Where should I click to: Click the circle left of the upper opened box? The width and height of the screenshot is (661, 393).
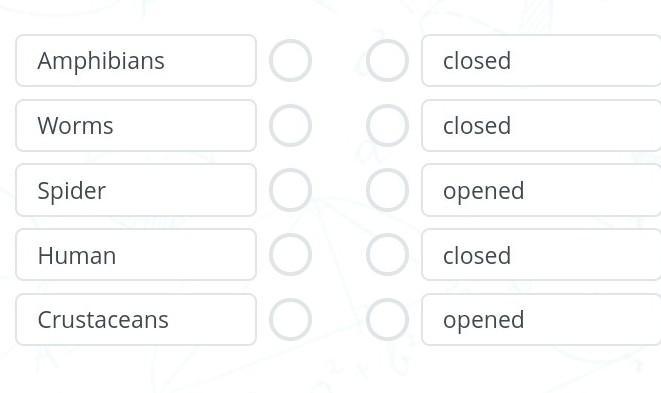click(387, 190)
